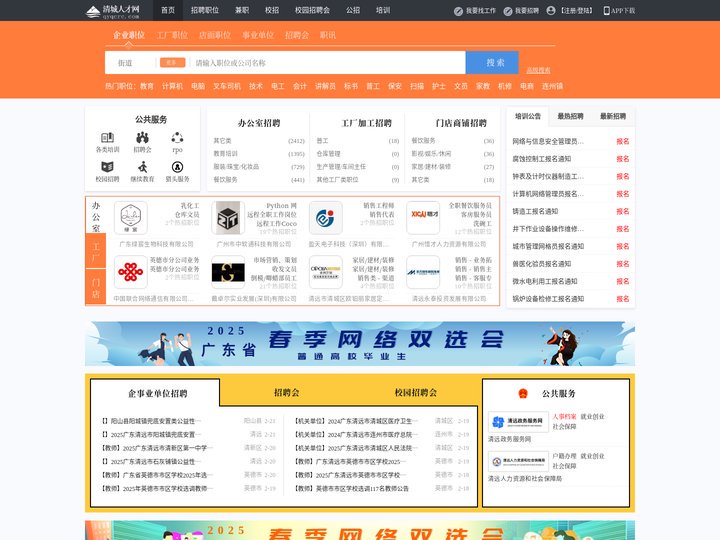Image resolution: width=720 pixels, height=540 pixels.
Task: Click the national emblem icon beside 公共服务
Action: pos(523,394)
